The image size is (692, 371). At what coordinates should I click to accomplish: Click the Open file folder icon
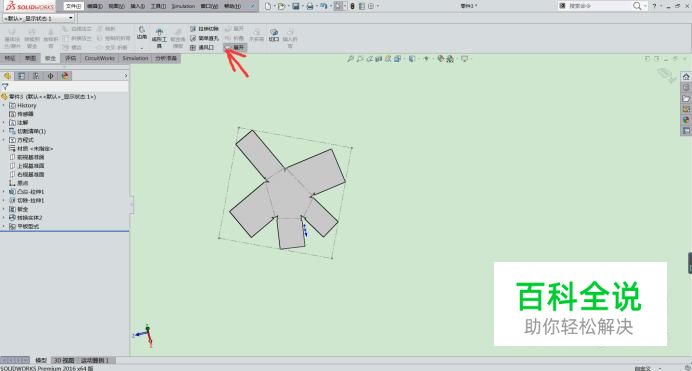pyautogui.click(x=281, y=6)
